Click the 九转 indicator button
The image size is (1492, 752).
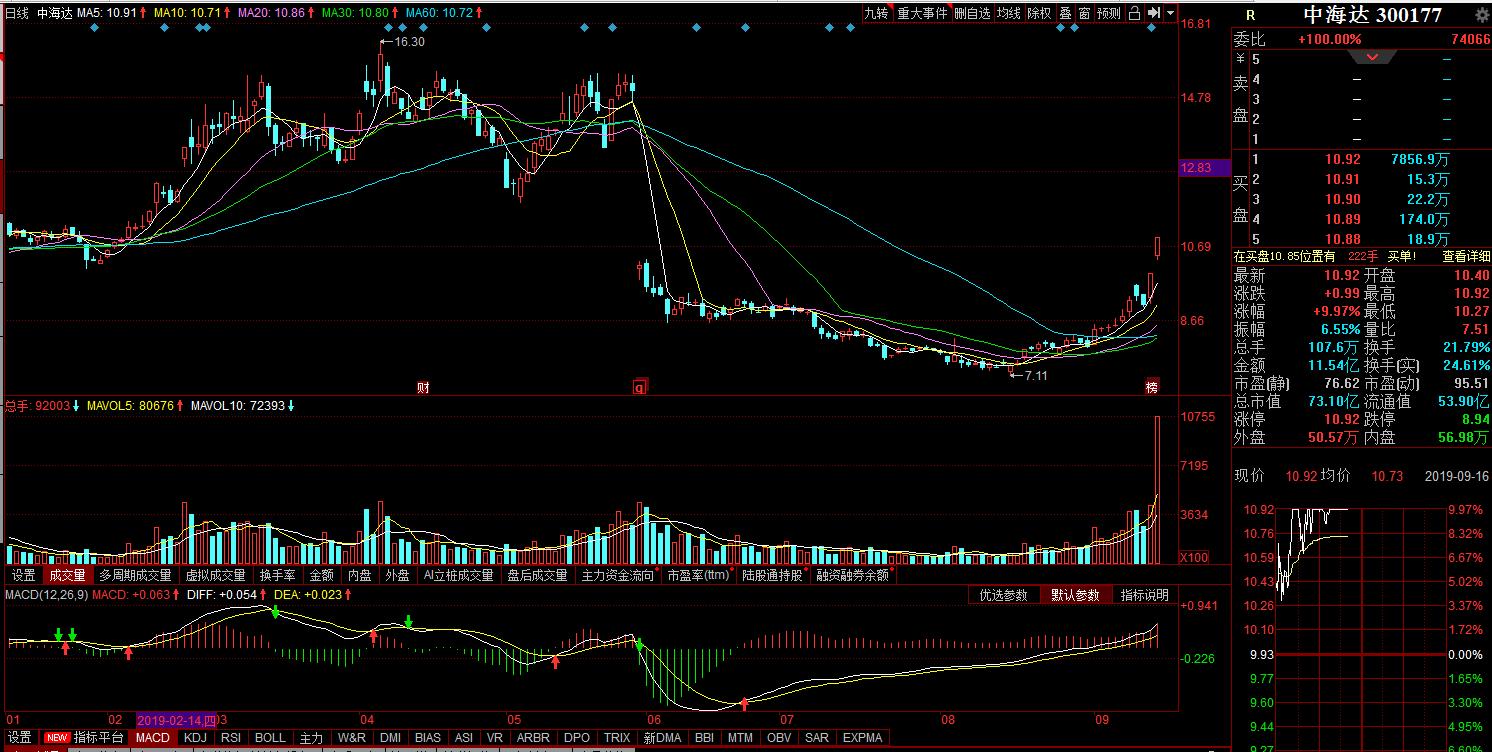click(x=876, y=13)
